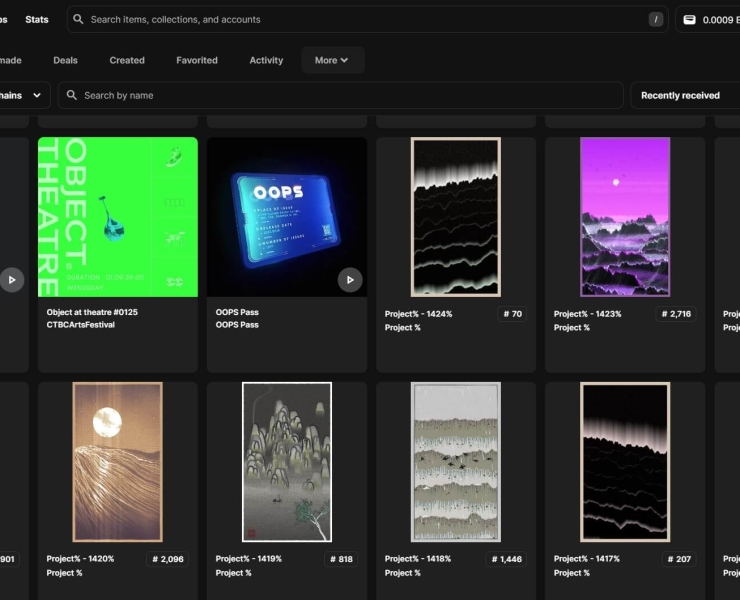Click the rank # 818 badge

[x=341, y=559]
